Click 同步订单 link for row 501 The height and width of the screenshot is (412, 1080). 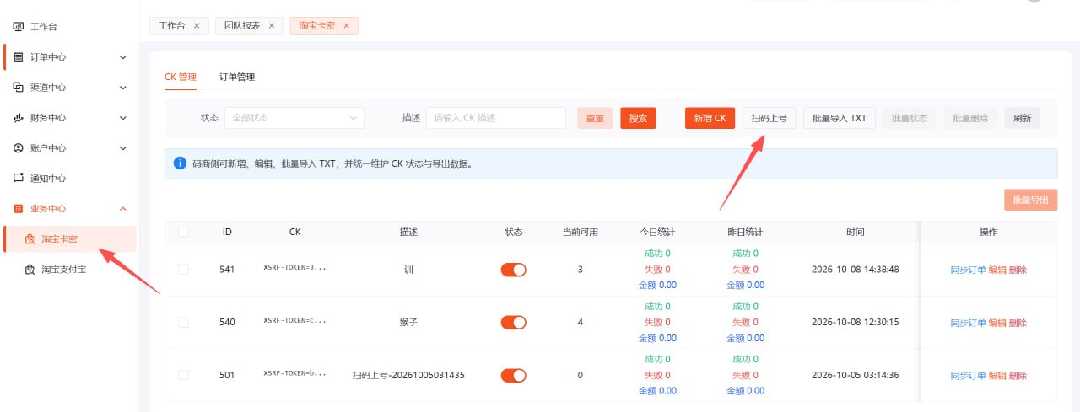point(968,375)
